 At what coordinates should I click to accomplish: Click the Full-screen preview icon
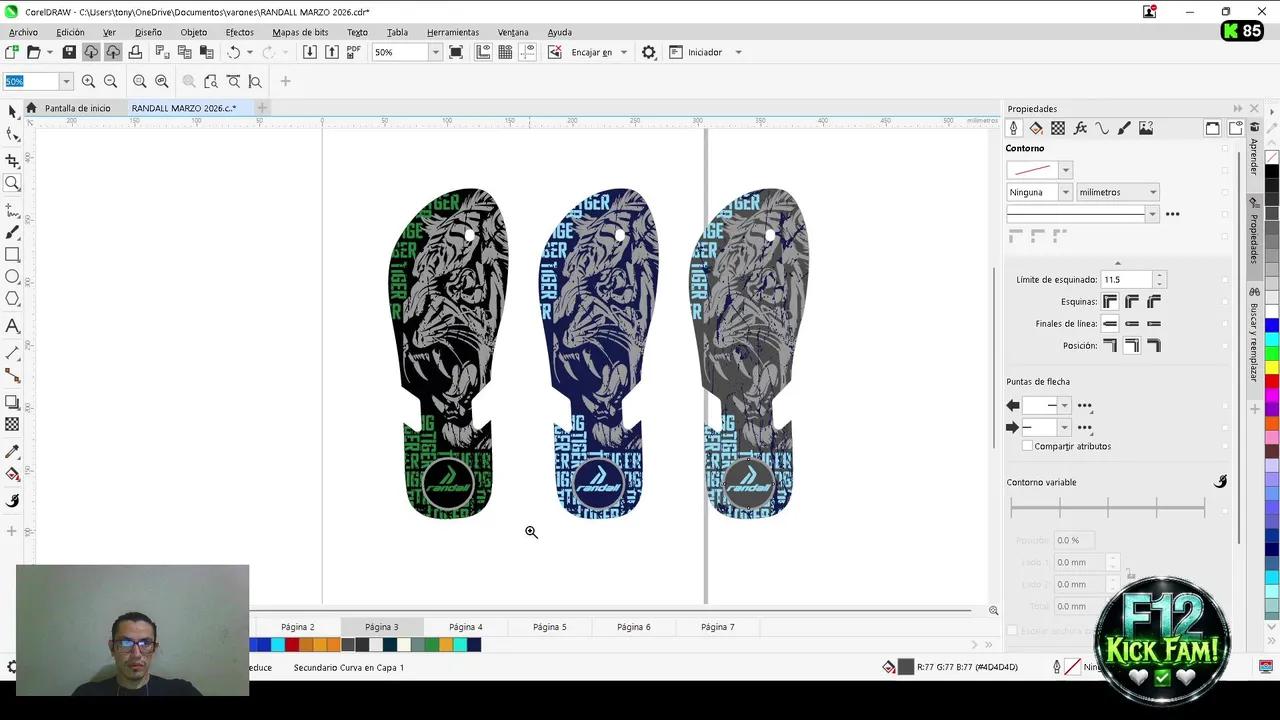point(456,52)
